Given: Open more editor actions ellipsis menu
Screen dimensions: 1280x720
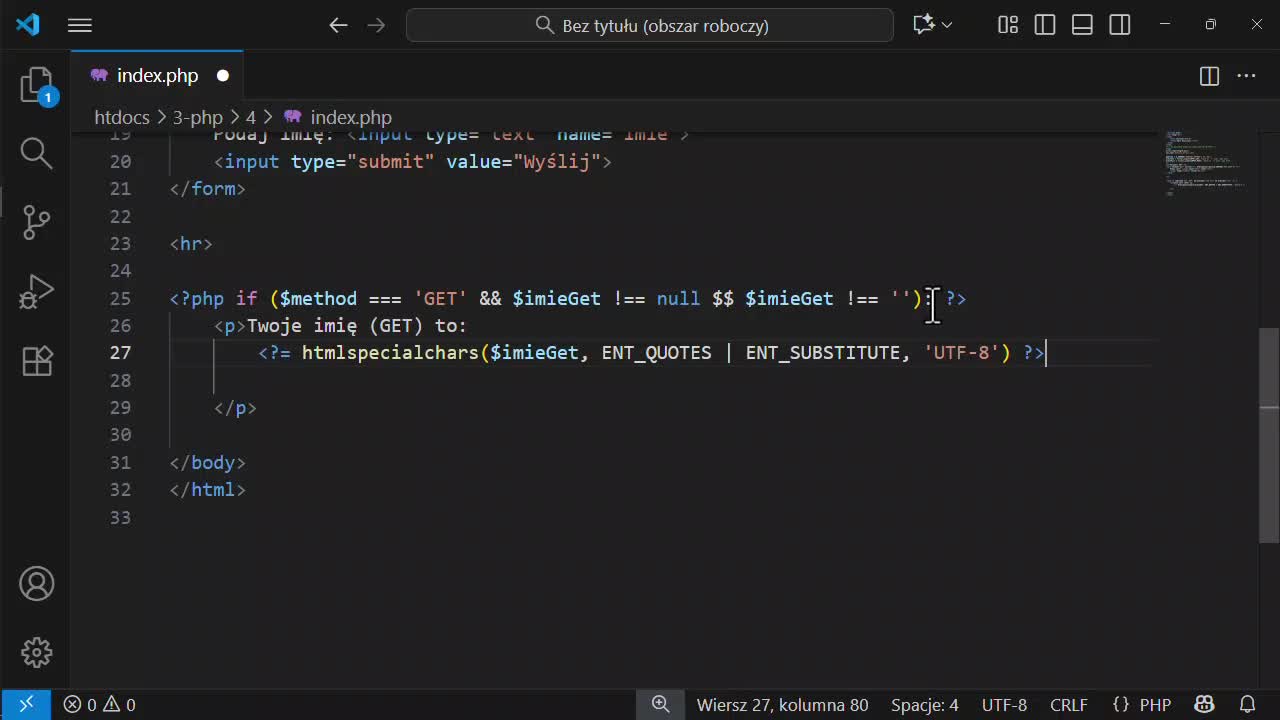Looking at the screenshot, I should pos(1246,76).
